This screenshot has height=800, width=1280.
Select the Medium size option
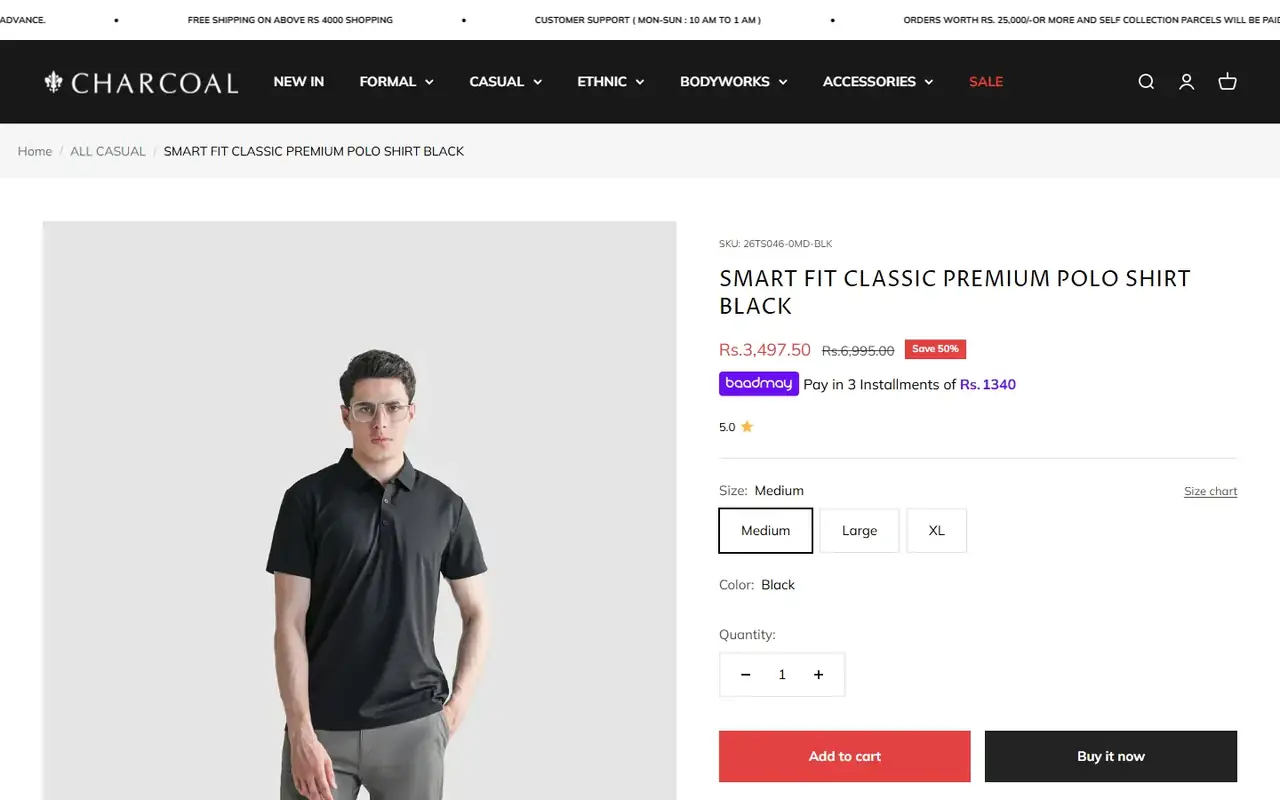click(766, 531)
